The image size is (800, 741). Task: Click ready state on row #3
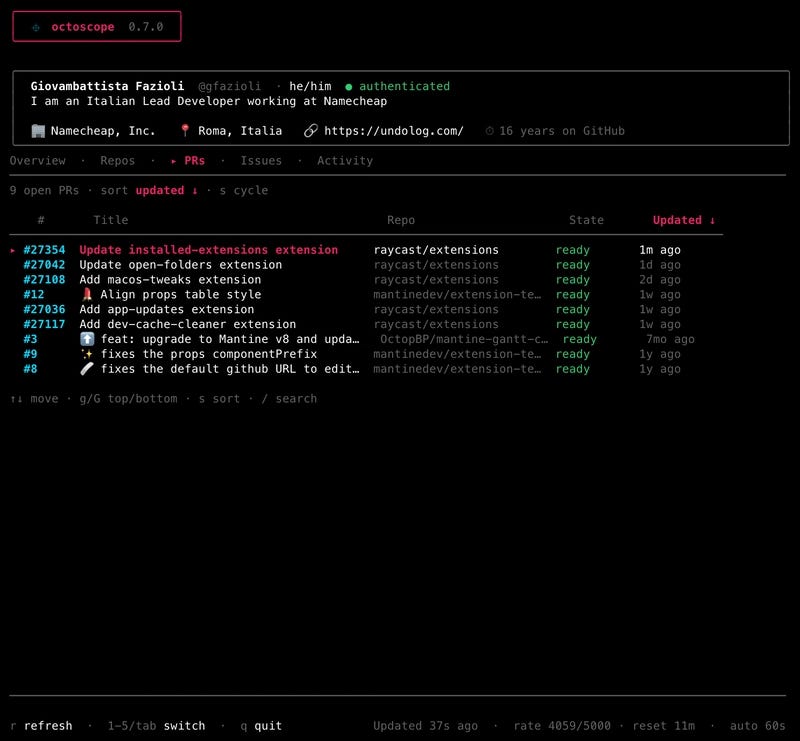pyautogui.click(x=579, y=339)
